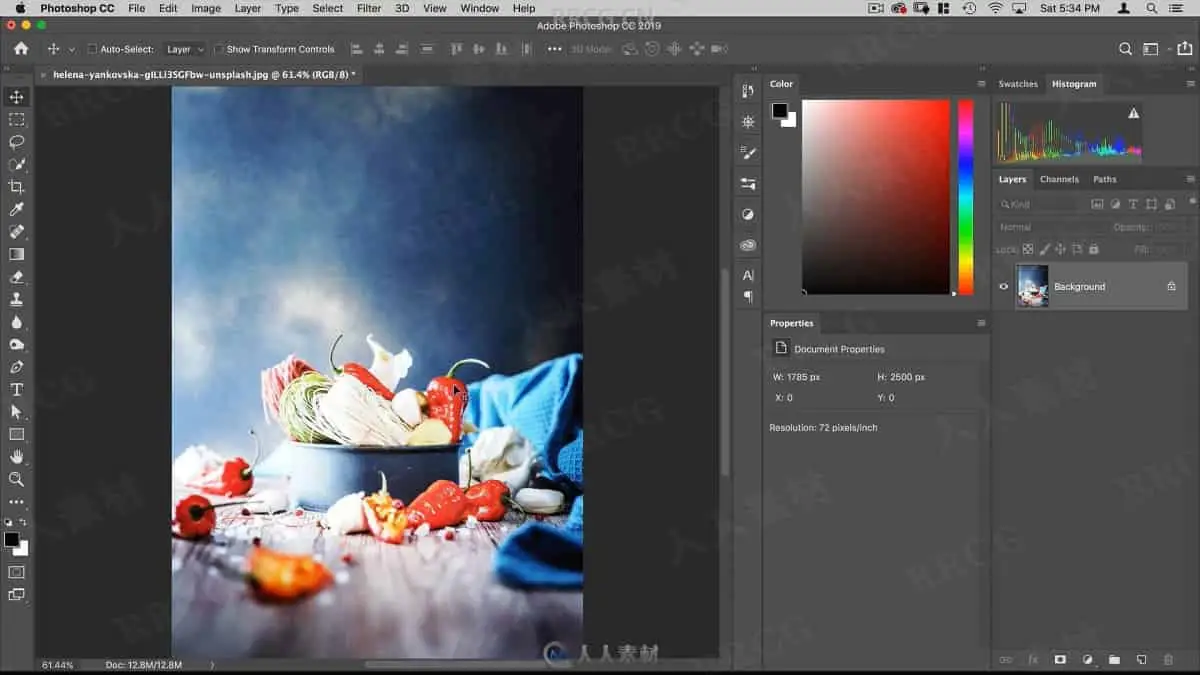Select the Blur tool
This screenshot has height=675, width=1200.
[x=16, y=322]
